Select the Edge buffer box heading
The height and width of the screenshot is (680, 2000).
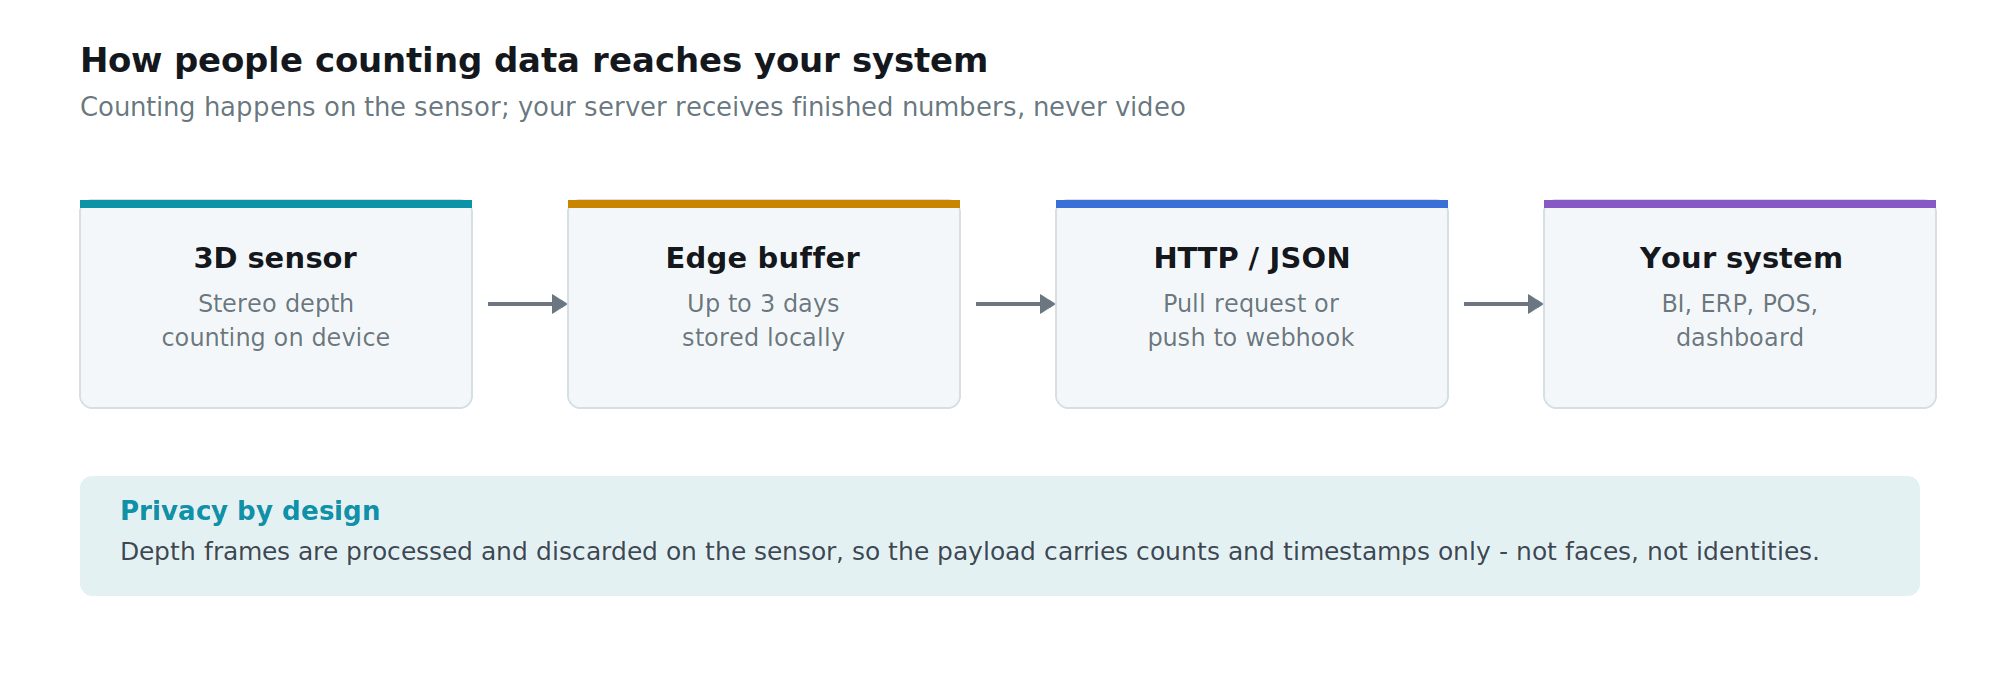(763, 258)
